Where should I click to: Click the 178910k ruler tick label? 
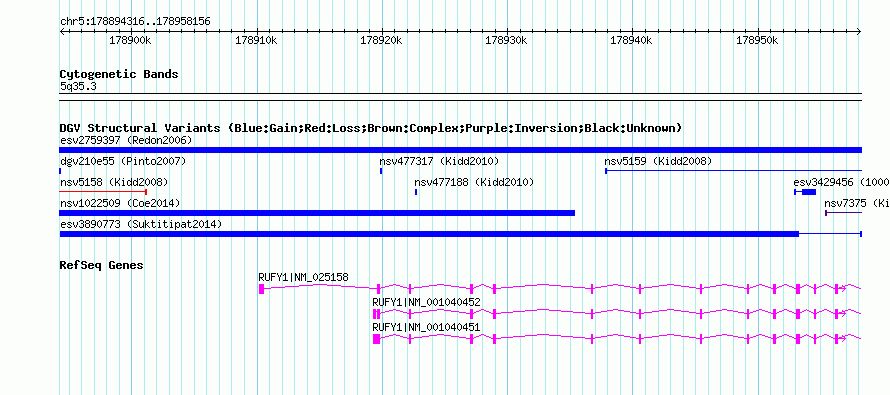pyautogui.click(x=256, y=40)
